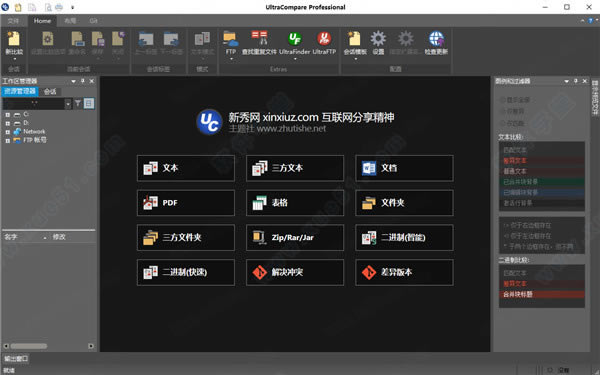Open the 输出窗口 output window tab

16,359
